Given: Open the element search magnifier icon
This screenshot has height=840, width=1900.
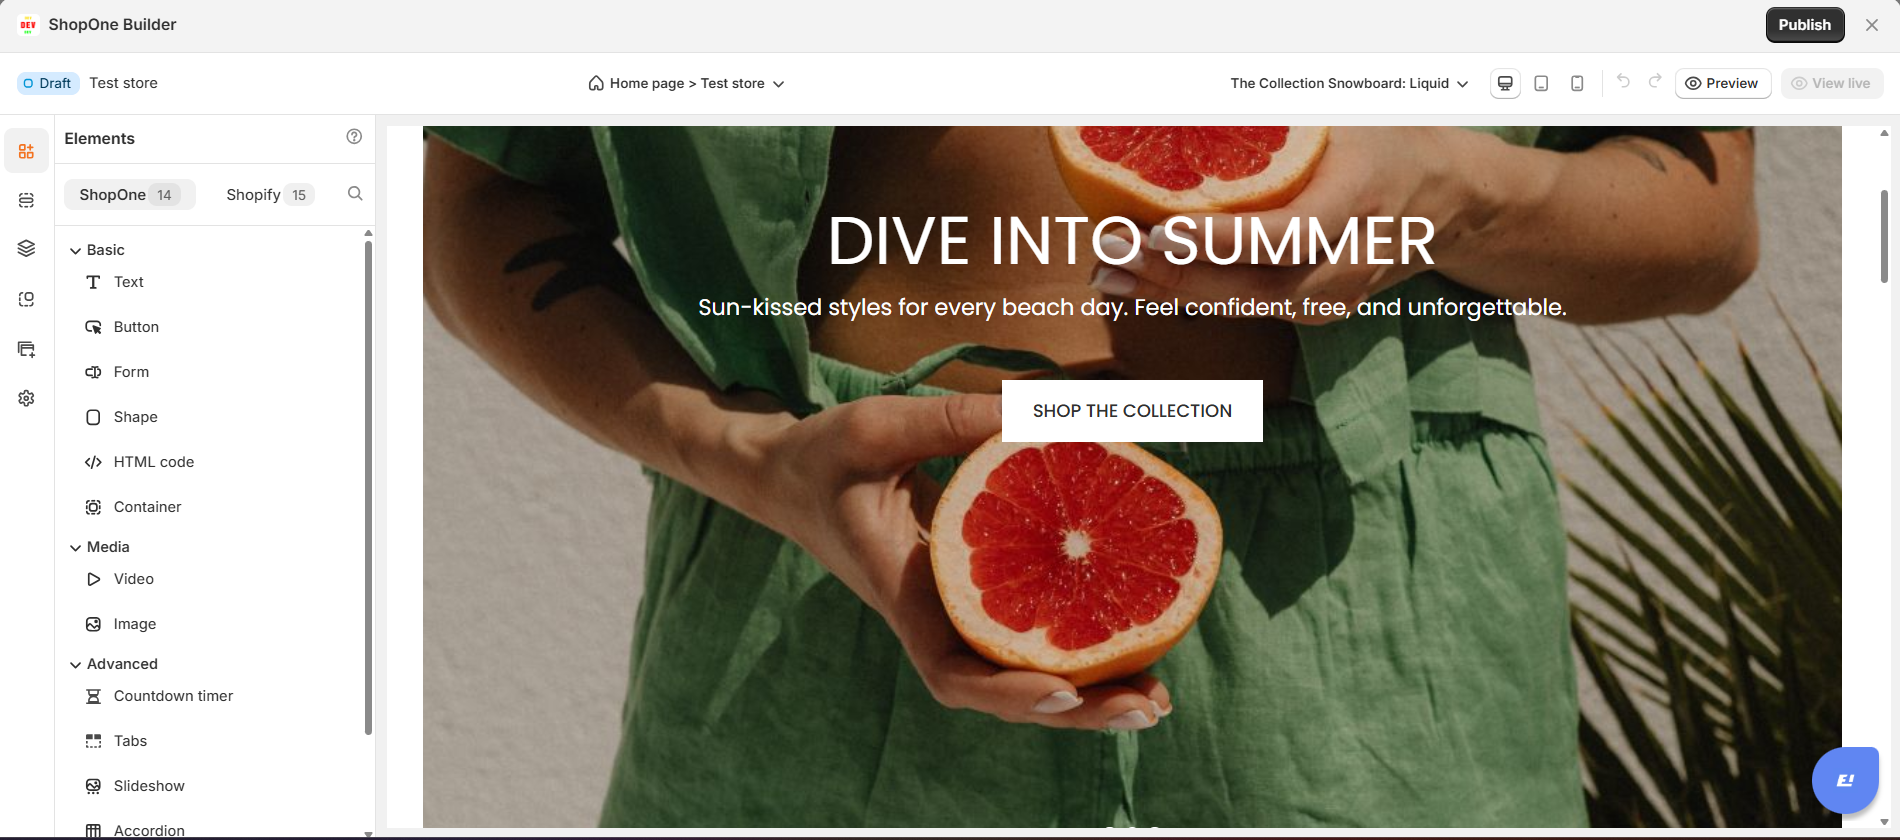Looking at the screenshot, I should [x=355, y=194].
